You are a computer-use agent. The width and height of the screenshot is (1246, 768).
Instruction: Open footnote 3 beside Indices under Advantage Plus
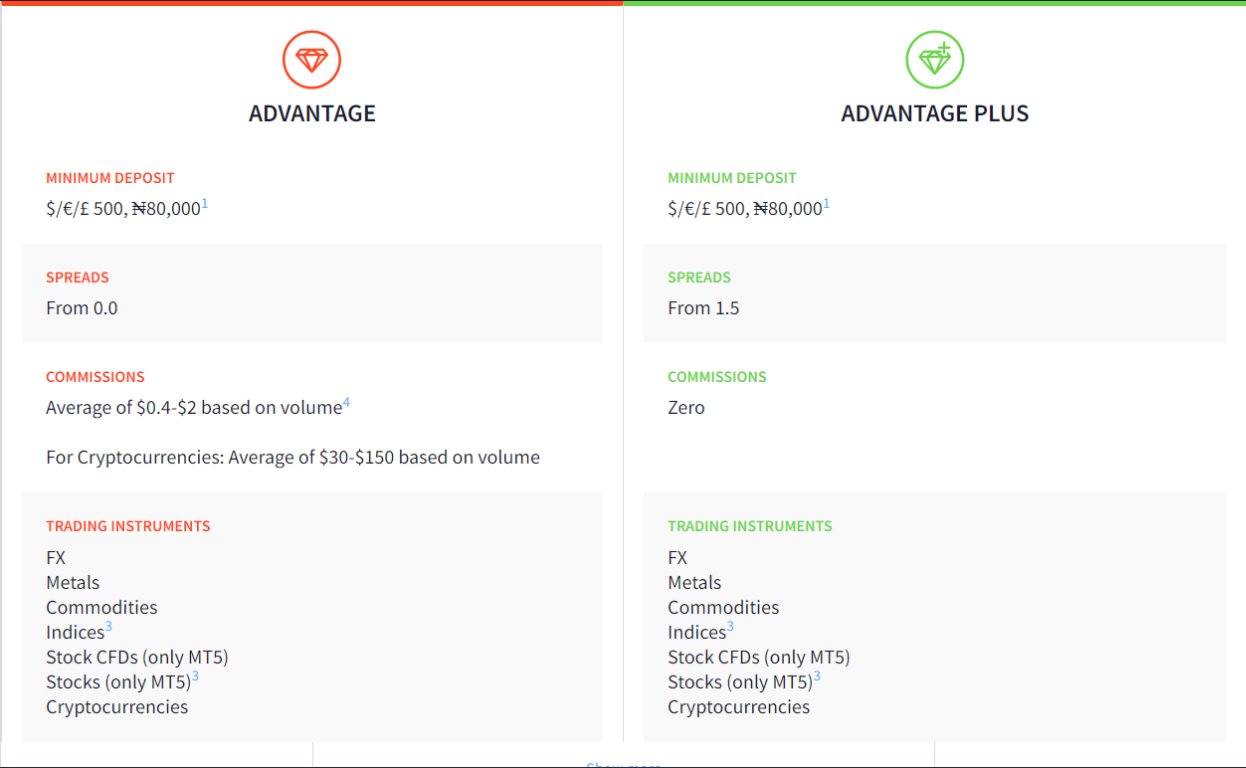click(x=730, y=628)
